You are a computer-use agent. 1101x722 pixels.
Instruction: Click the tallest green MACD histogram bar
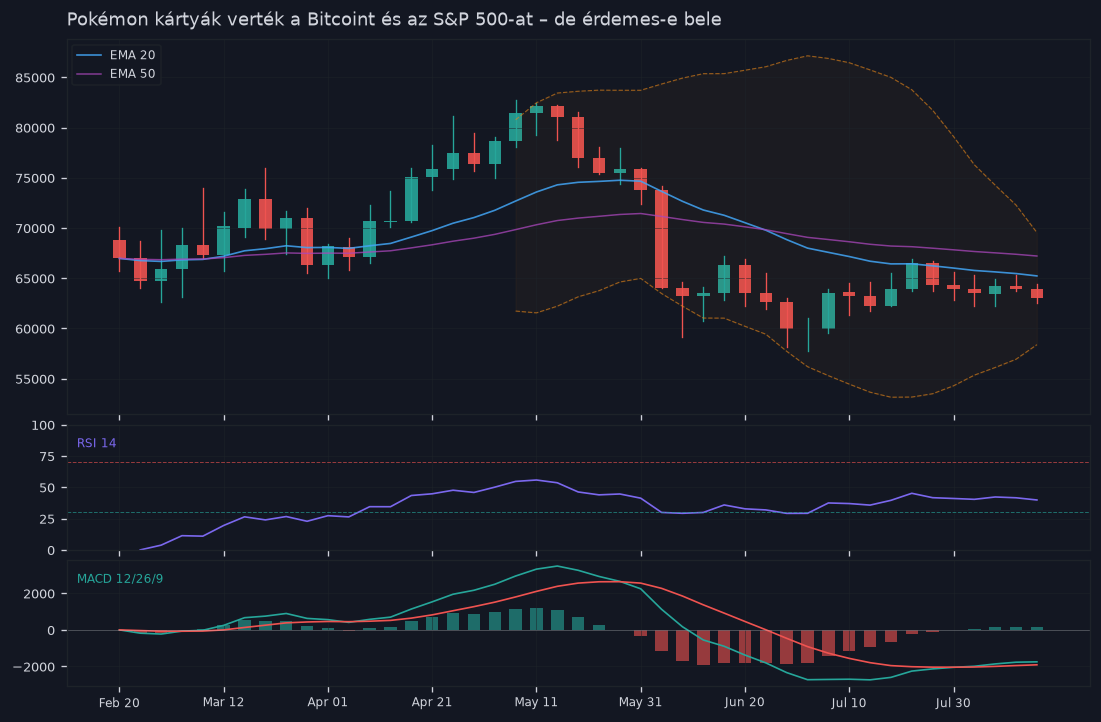coord(536,619)
